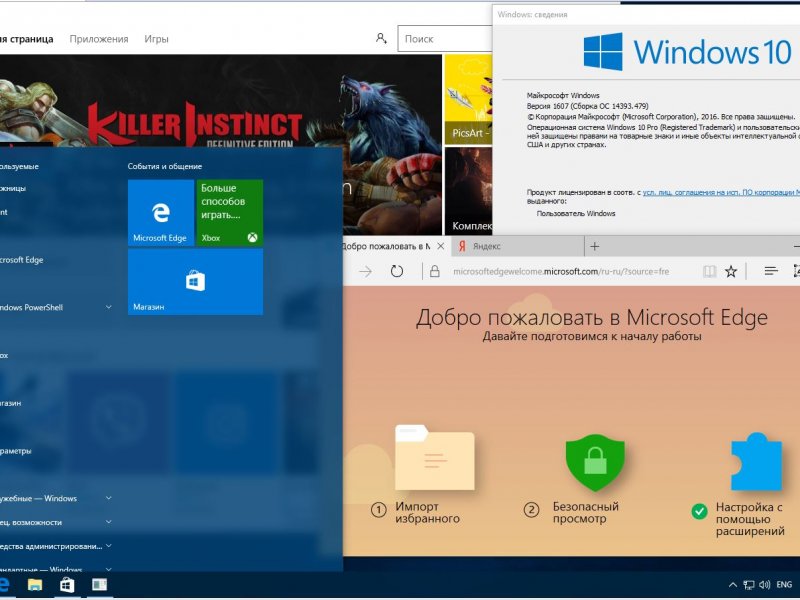Open the Microsoft Edge tile in Start menu
Screen dimensions: 800x600
161,213
